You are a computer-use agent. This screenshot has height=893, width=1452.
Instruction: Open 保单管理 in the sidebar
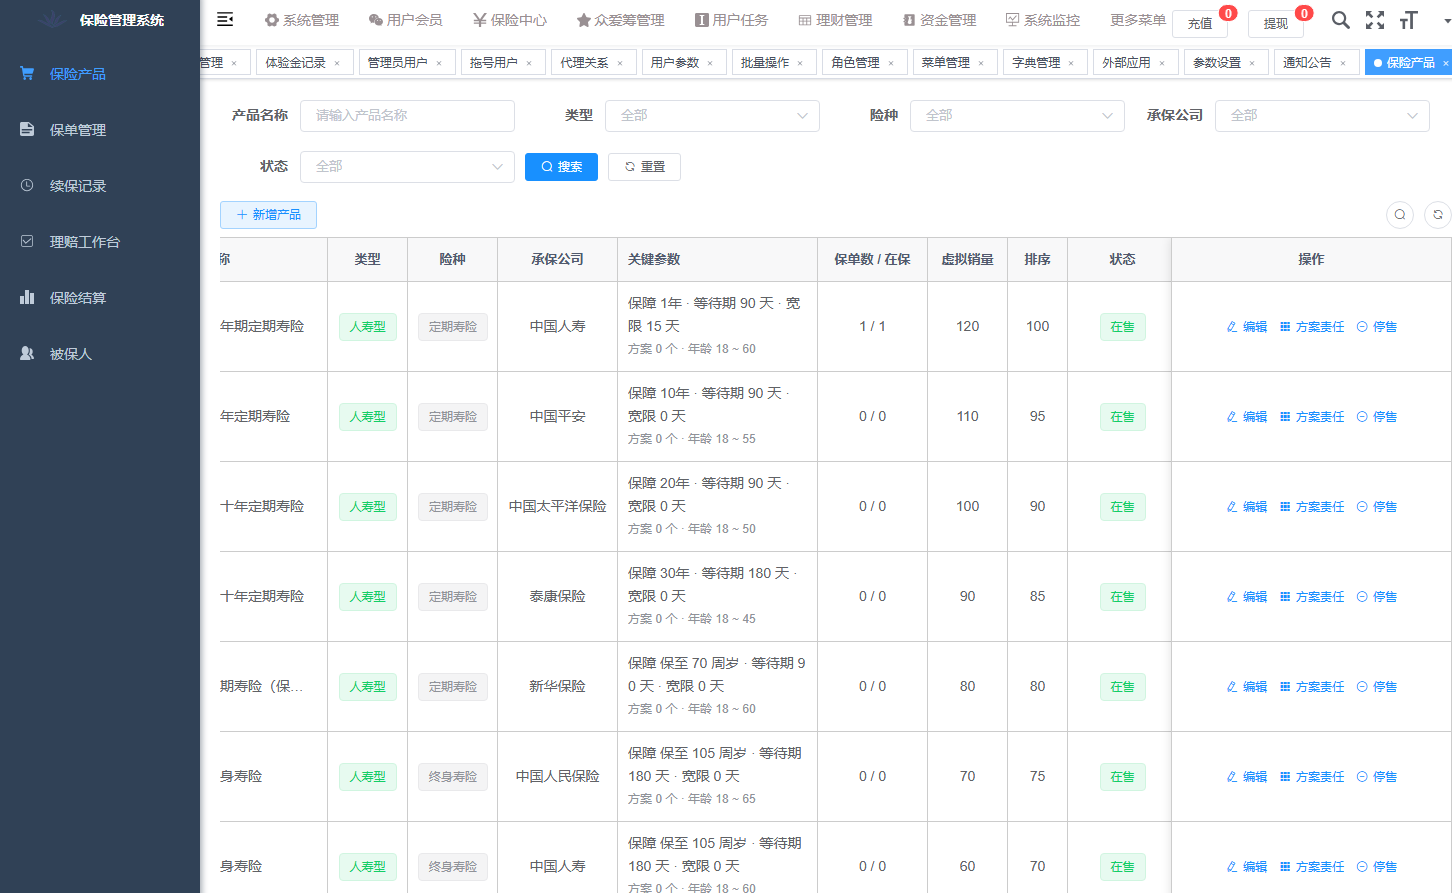pyautogui.click(x=100, y=130)
